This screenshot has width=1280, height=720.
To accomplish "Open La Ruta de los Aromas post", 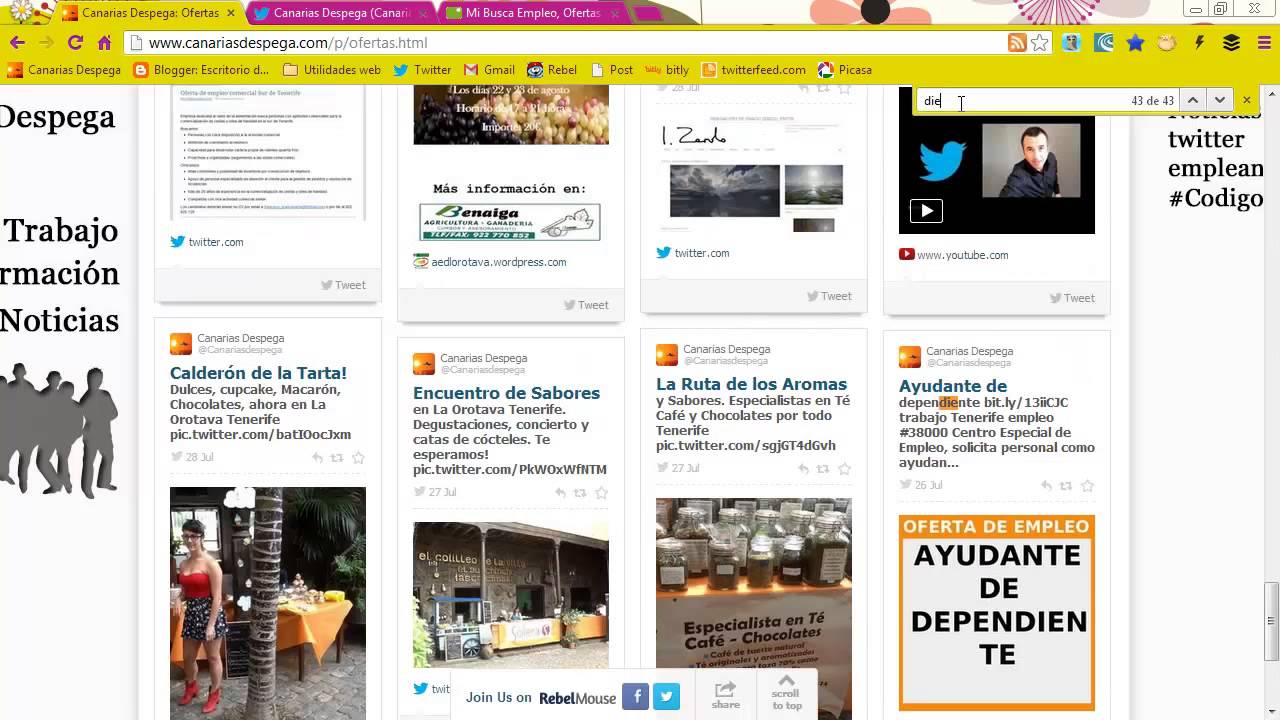I will (751, 384).
